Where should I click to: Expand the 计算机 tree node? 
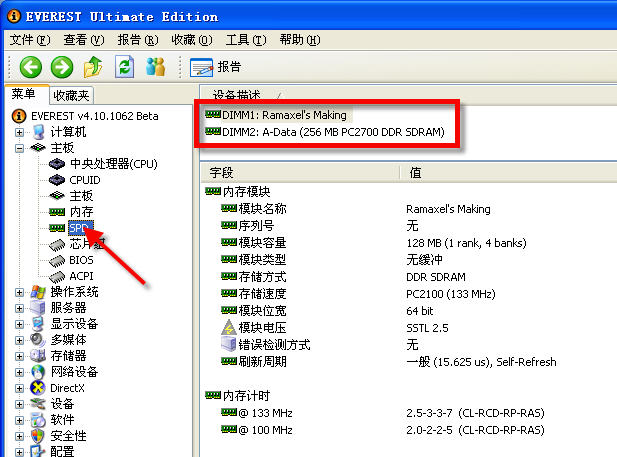pos(19,132)
